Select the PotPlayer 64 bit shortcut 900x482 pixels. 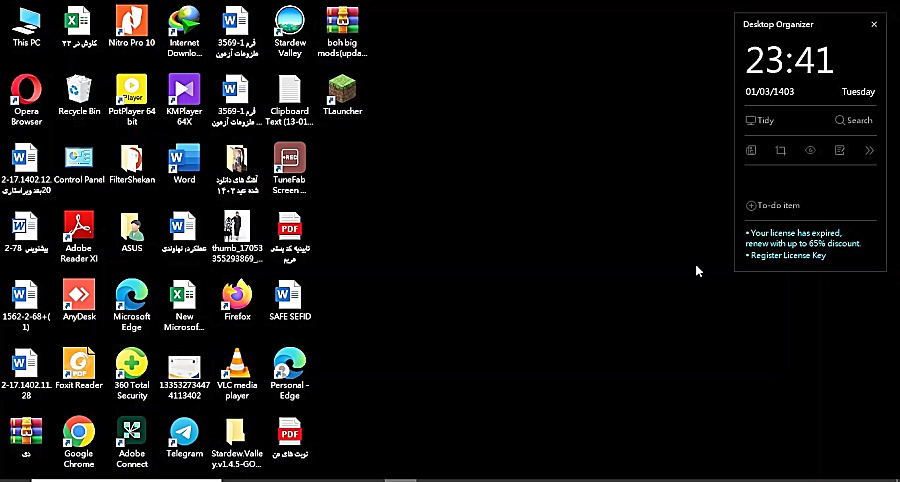131,100
